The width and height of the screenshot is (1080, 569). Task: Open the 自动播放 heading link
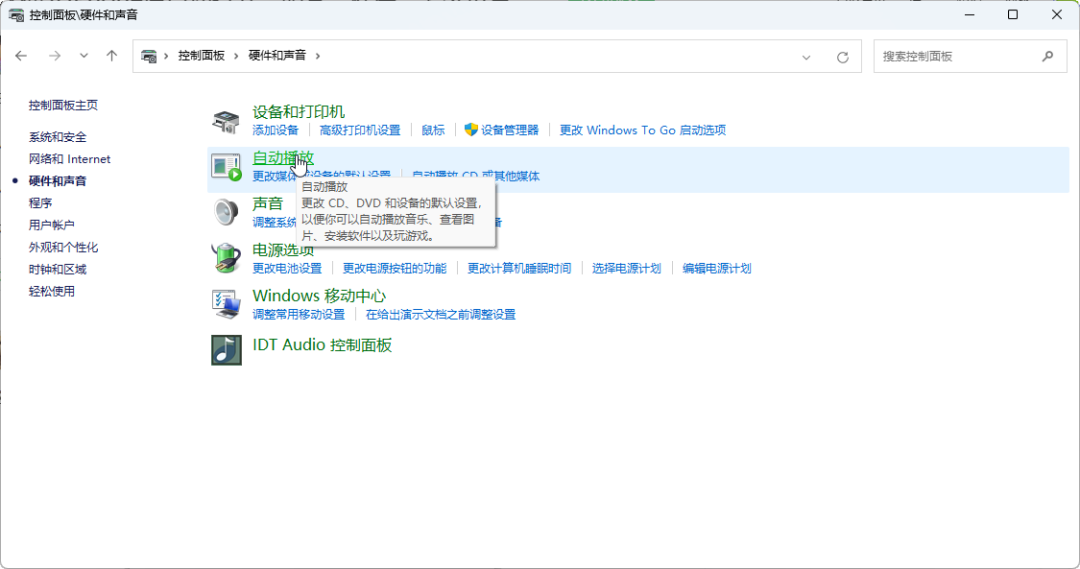[x=283, y=158]
